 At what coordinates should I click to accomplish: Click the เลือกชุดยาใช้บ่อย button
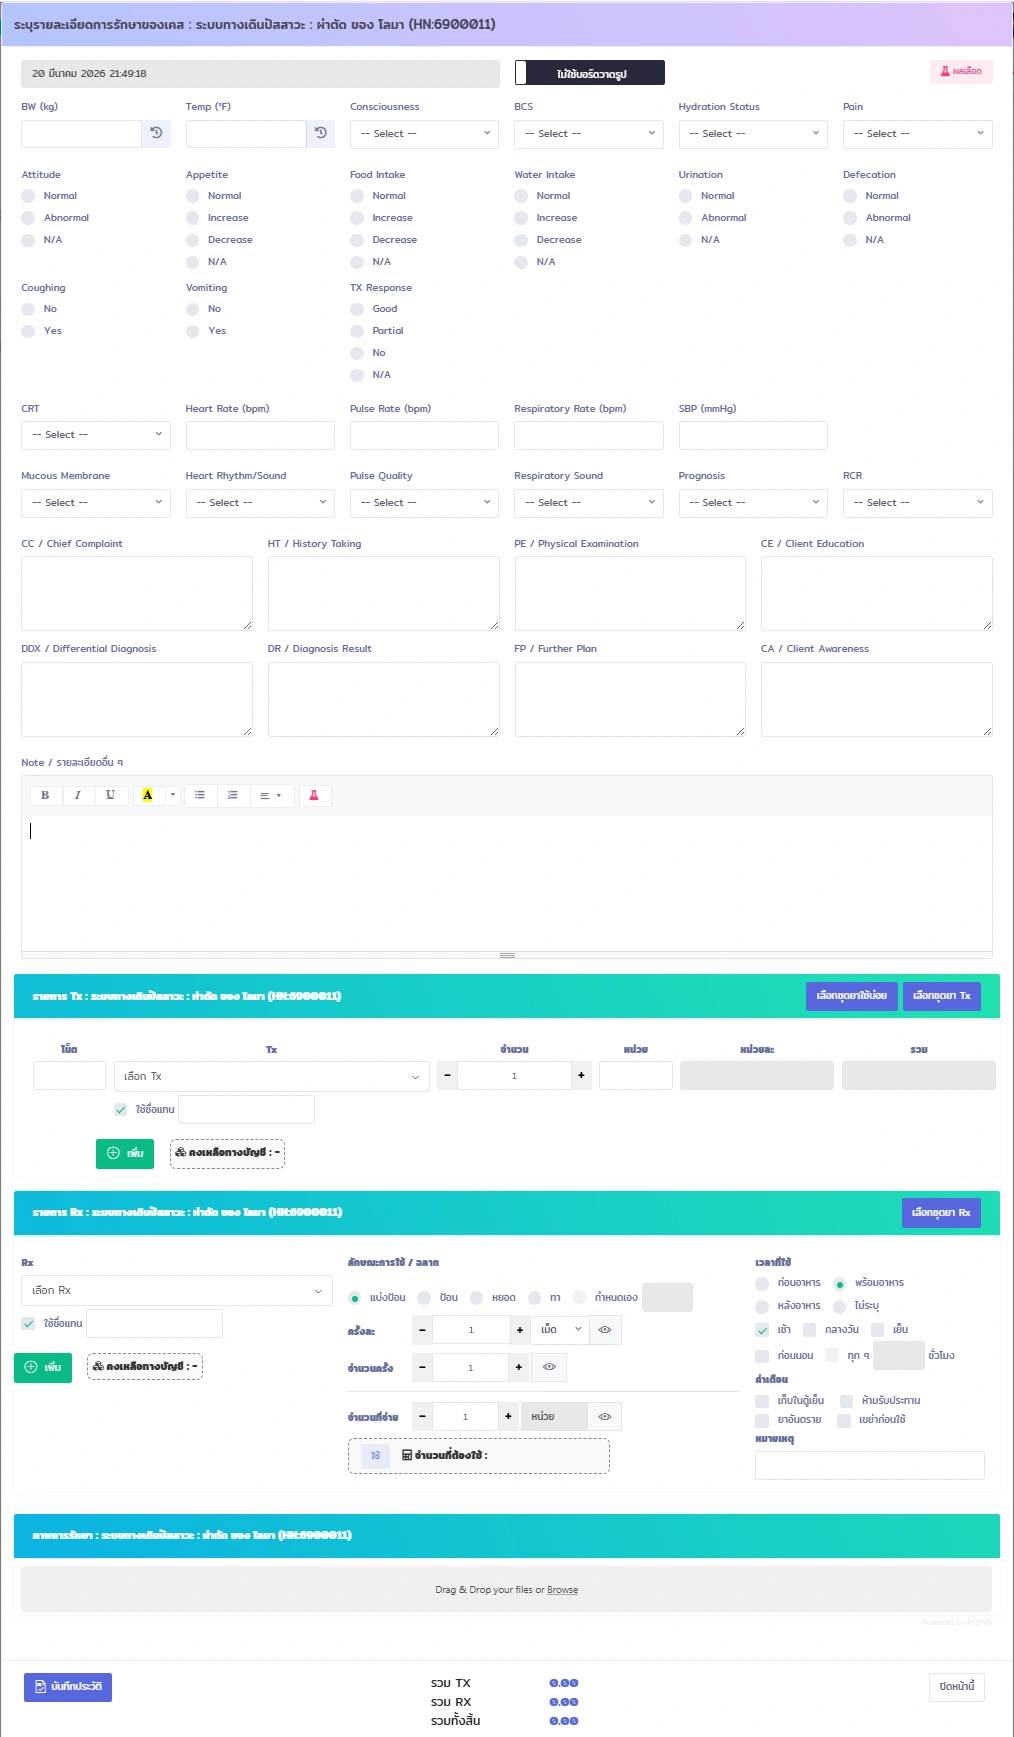tap(851, 996)
